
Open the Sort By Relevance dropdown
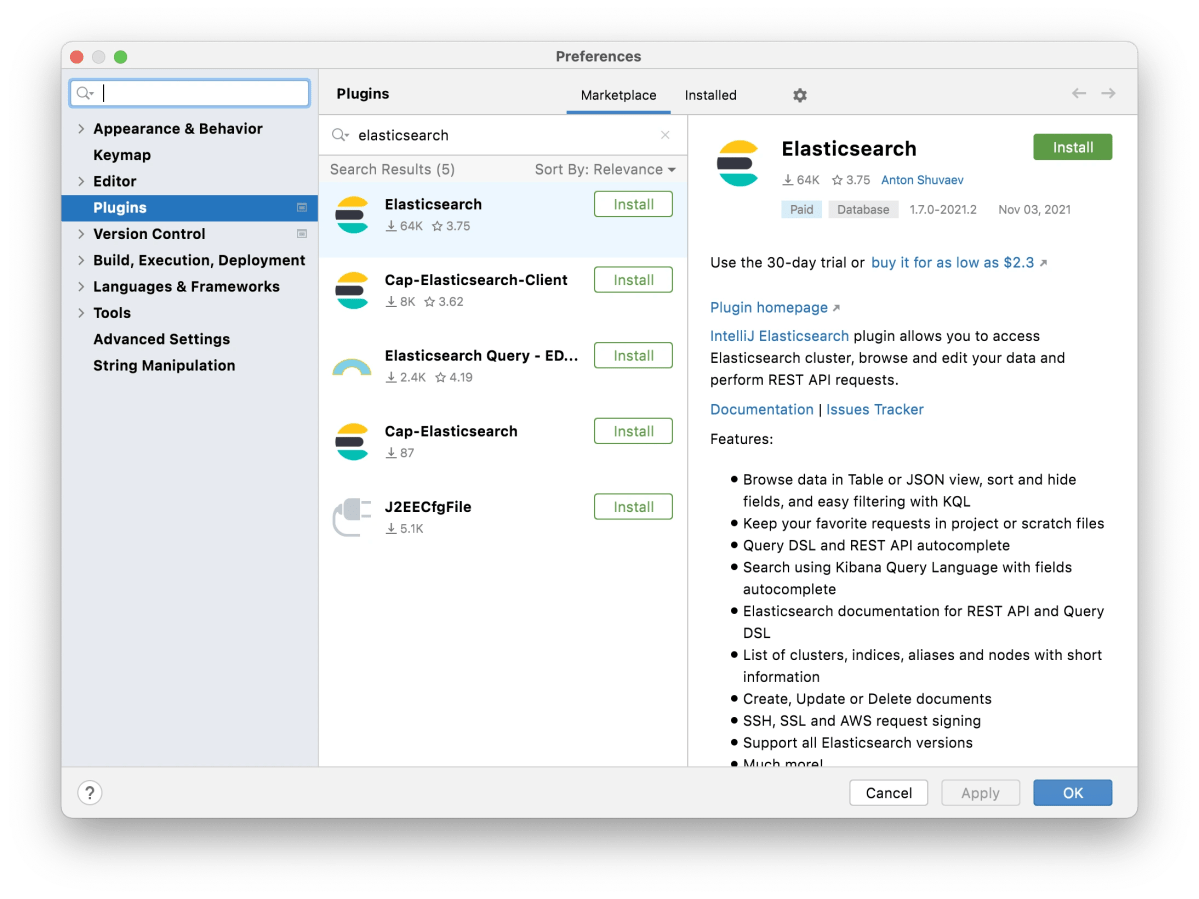(605, 170)
